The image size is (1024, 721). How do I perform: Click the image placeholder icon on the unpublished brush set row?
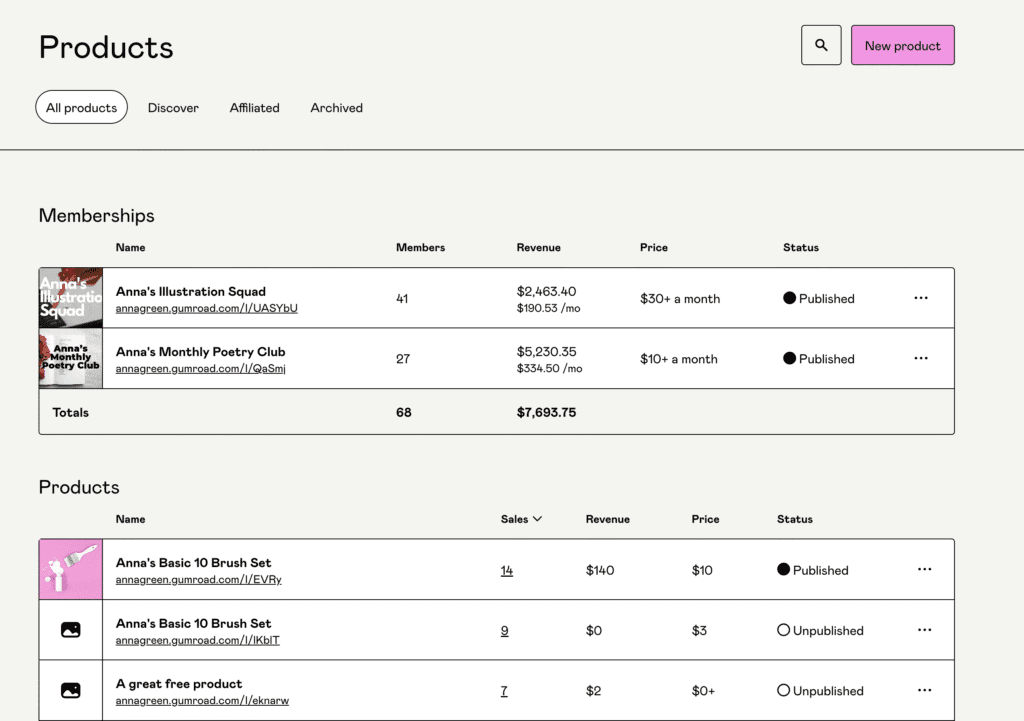point(70,629)
